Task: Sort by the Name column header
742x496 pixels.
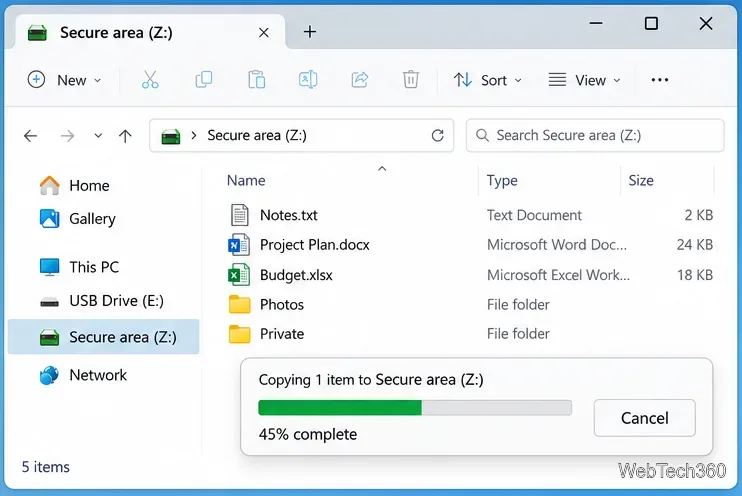Action: tap(246, 180)
